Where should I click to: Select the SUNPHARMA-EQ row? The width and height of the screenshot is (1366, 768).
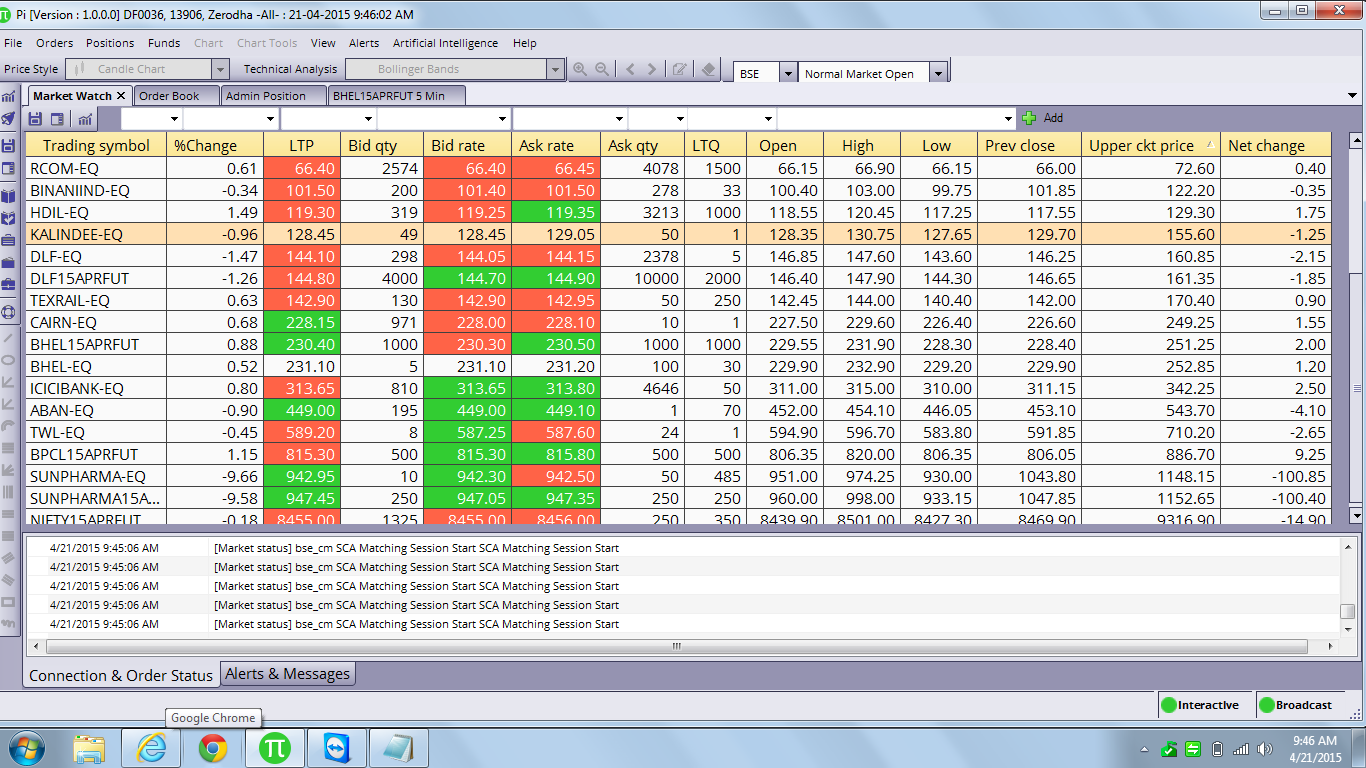(679, 476)
